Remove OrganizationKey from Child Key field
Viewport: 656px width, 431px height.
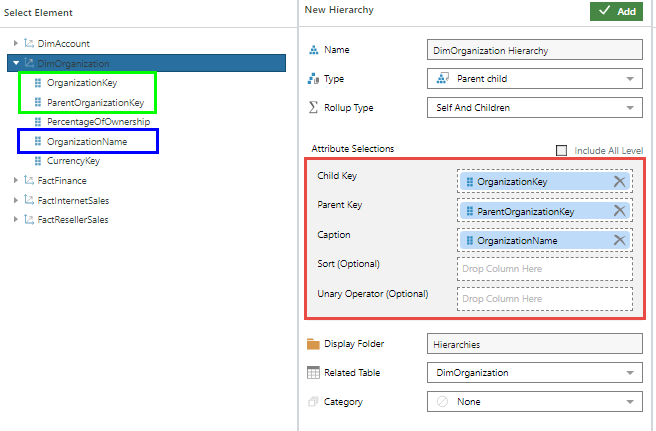[620, 182]
